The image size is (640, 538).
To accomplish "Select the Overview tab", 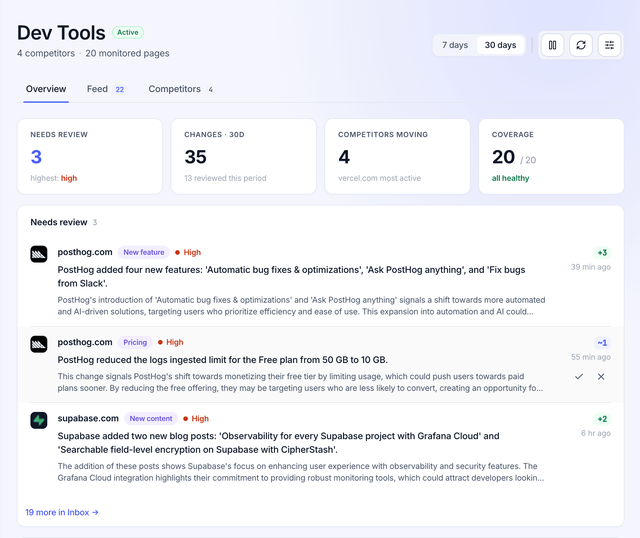I will click(46, 89).
